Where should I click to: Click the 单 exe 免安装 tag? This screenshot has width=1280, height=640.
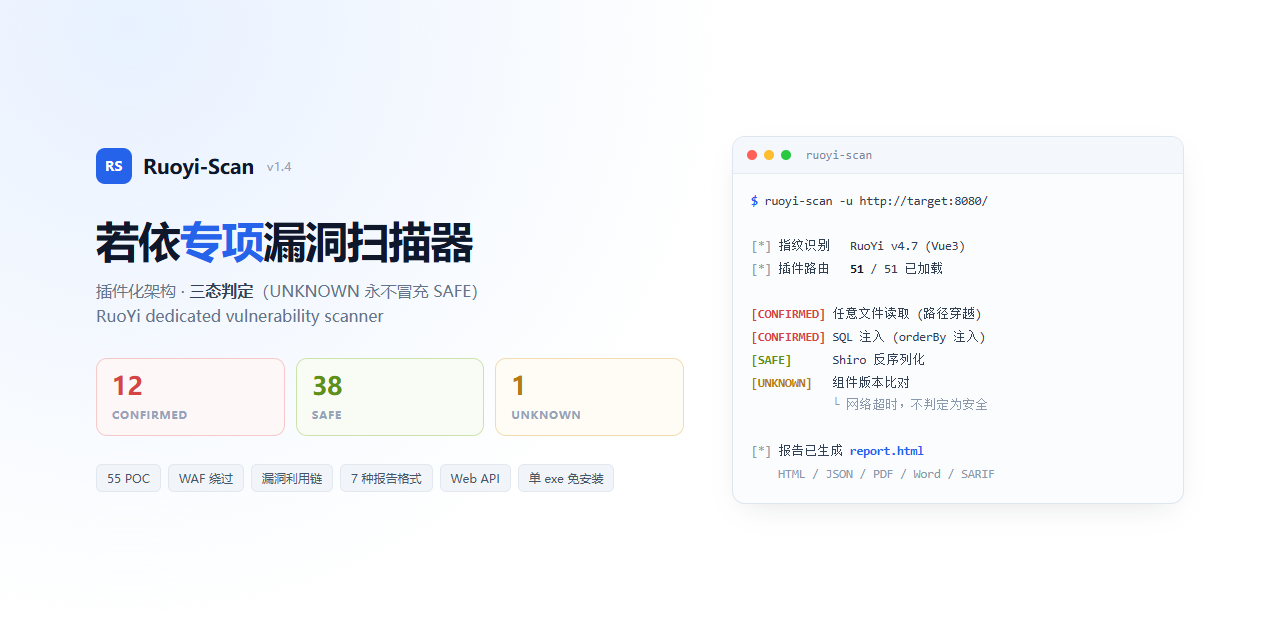566,478
